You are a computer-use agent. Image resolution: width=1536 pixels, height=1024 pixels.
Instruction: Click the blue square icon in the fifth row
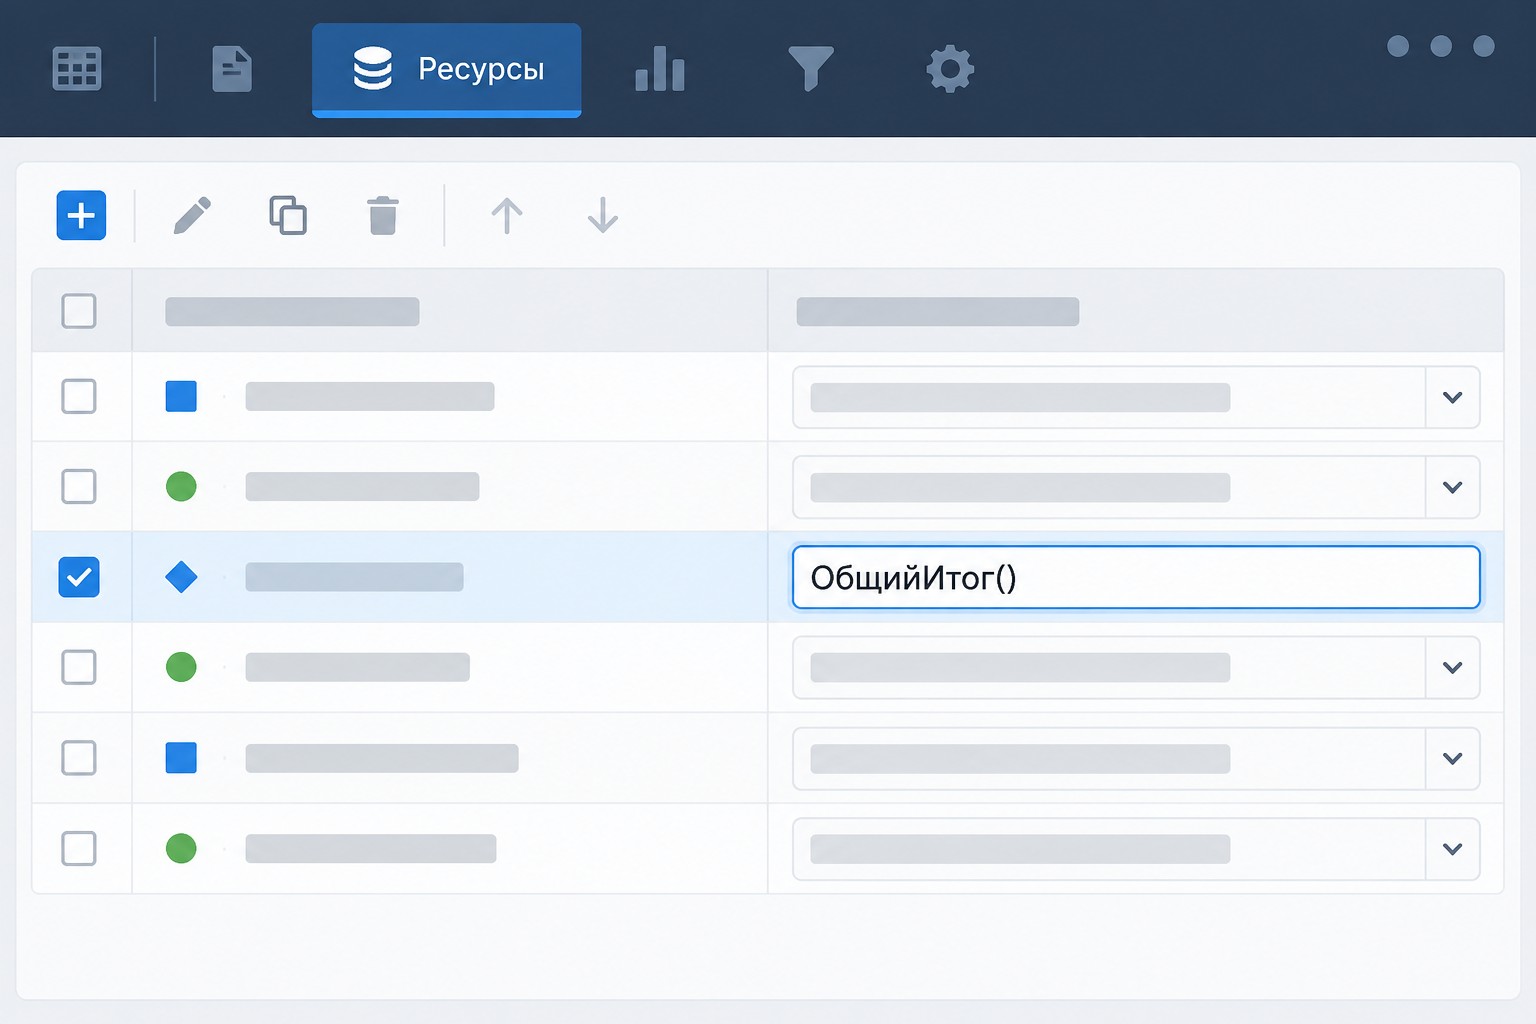click(x=181, y=758)
